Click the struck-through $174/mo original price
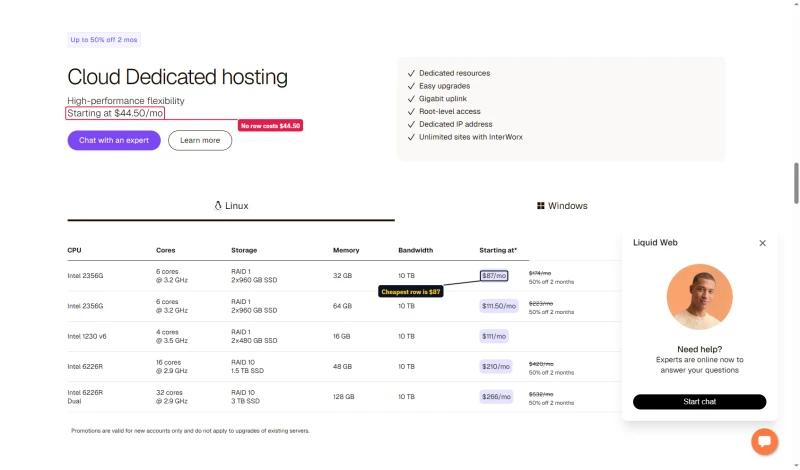800x470 pixels. click(x=540, y=274)
